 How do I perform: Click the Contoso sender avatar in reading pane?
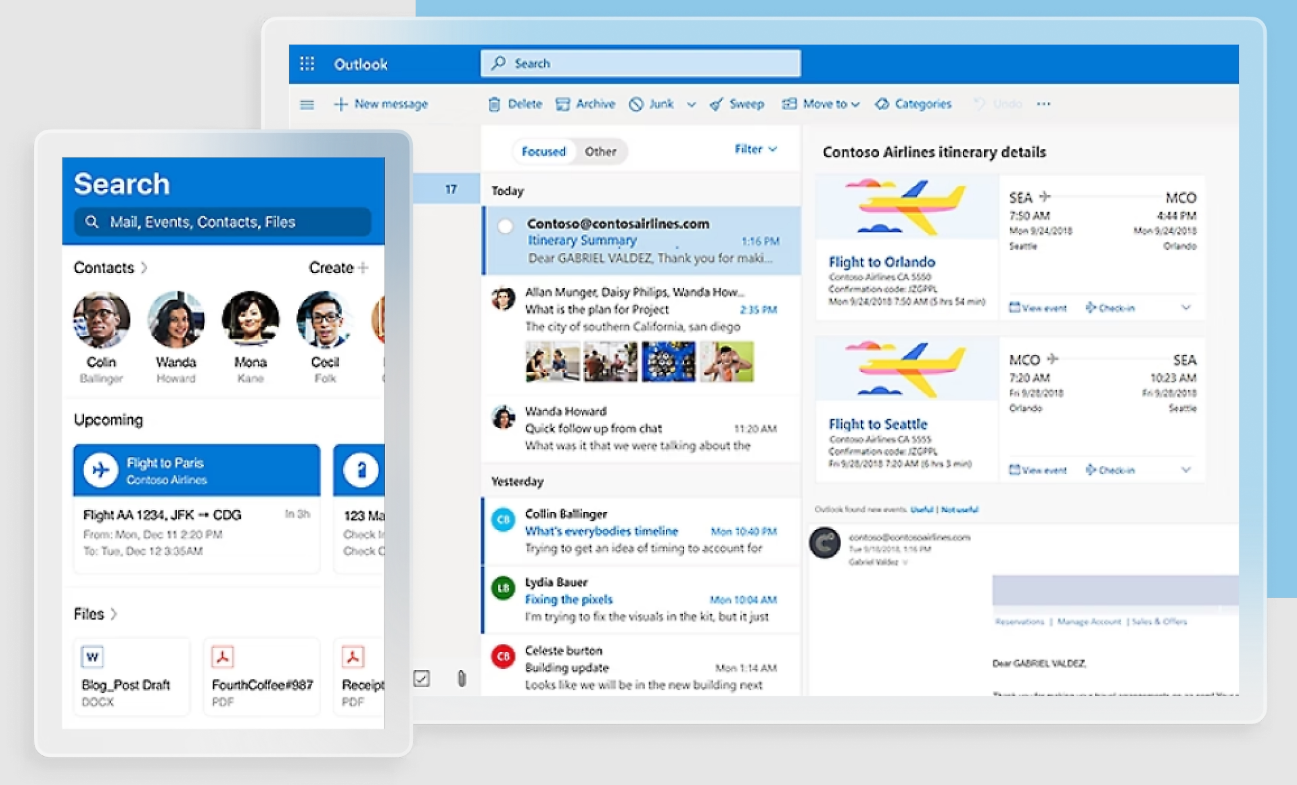coord(825,543)
